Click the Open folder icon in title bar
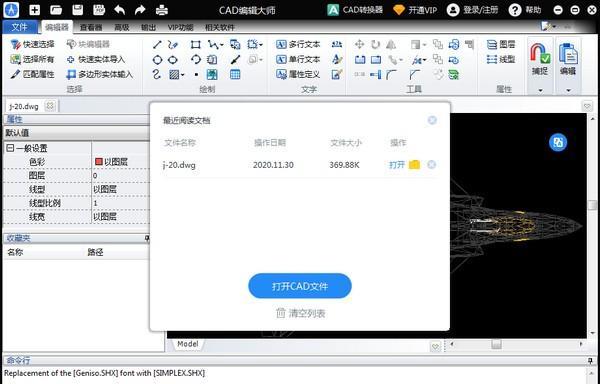 tap(56, 10)
